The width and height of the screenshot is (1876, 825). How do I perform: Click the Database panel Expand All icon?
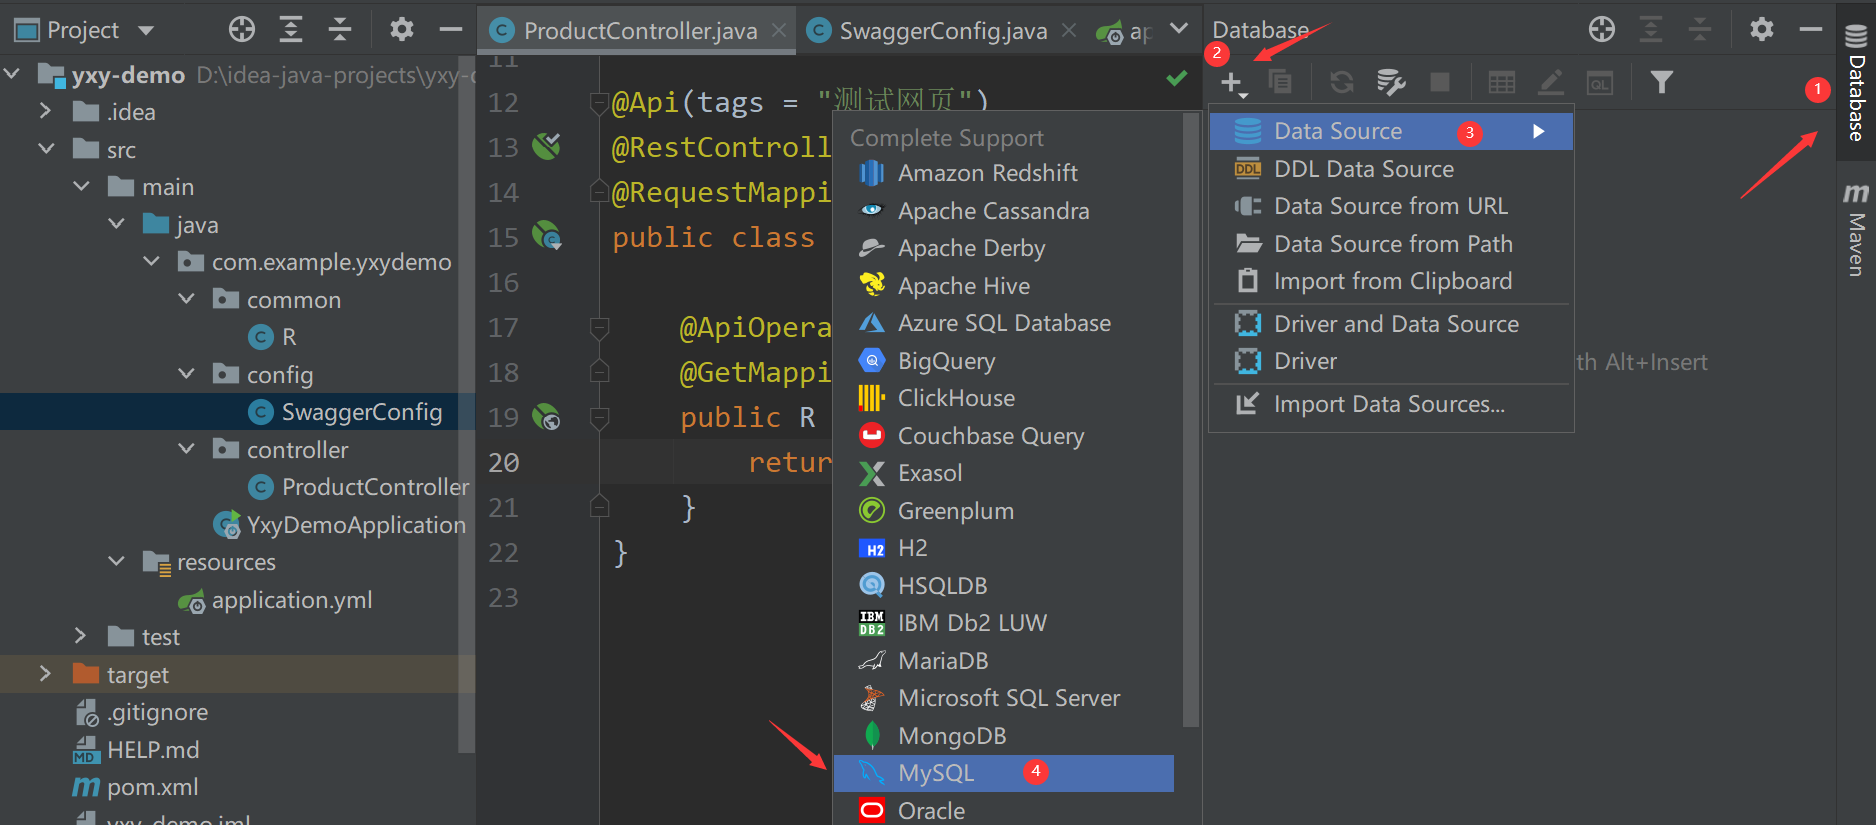(x=1651, y=30)
